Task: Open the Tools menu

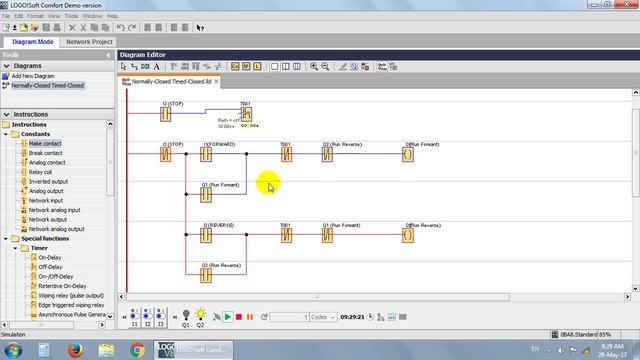Action: (x=71, y=16)
